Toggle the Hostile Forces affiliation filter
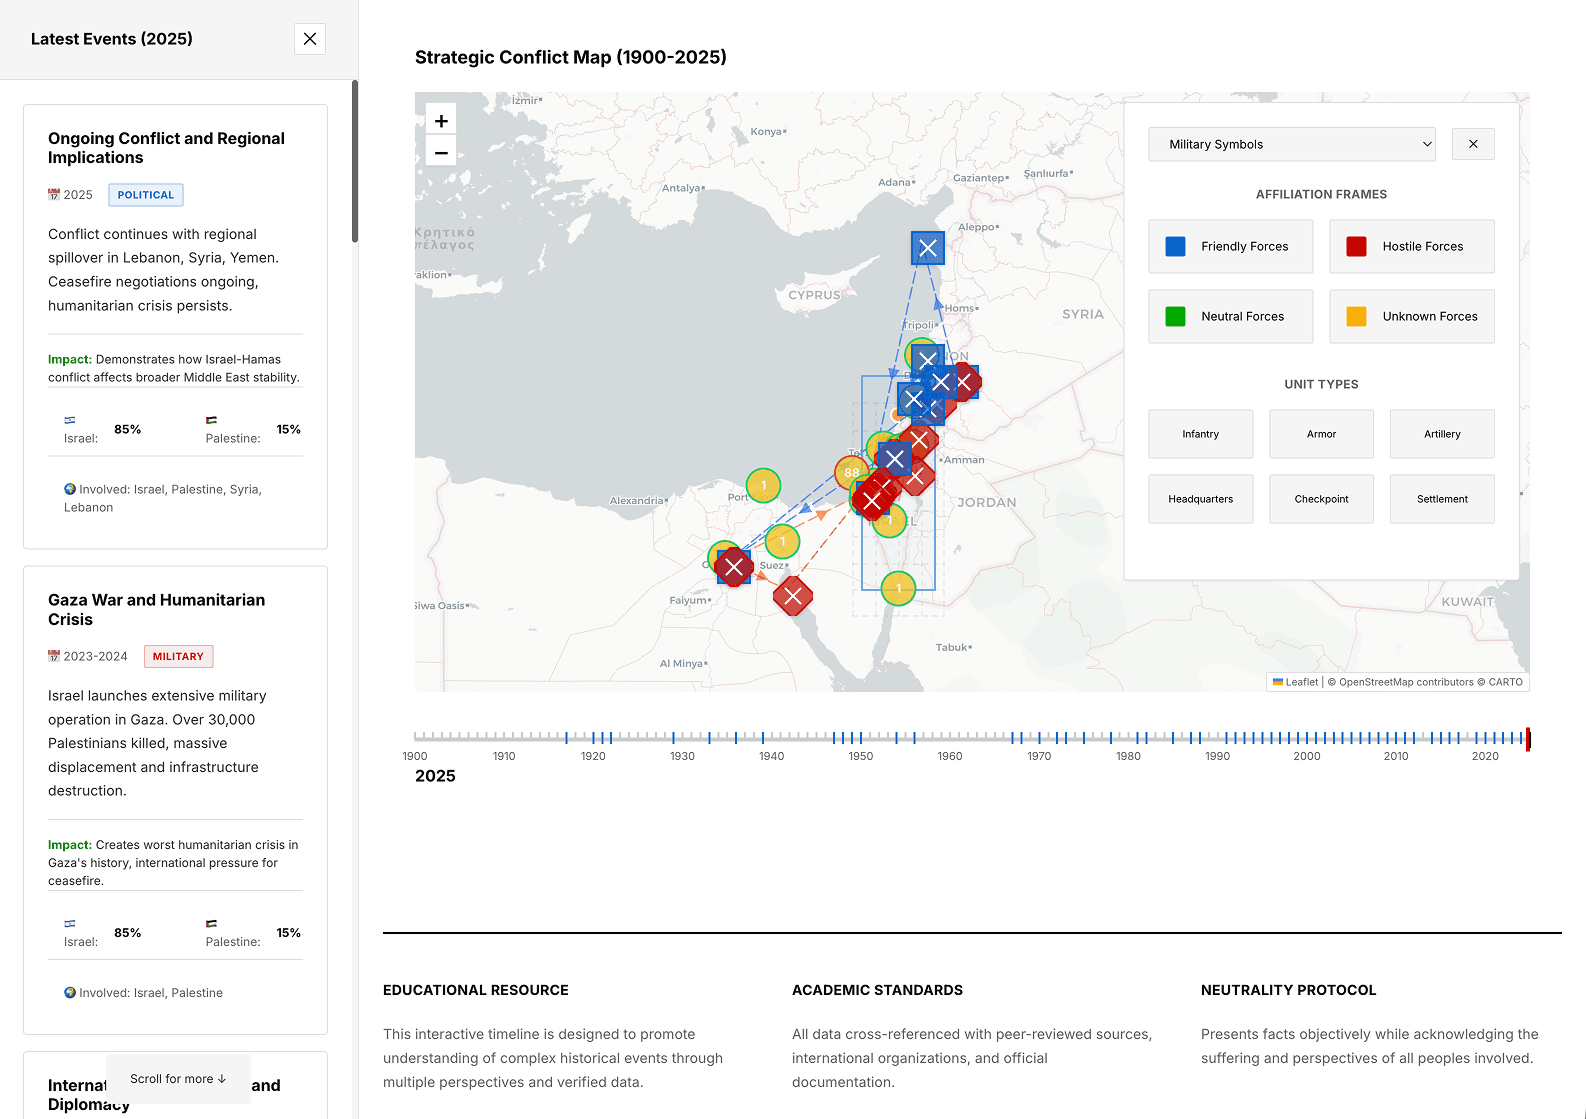 (x=1411, y=247)
